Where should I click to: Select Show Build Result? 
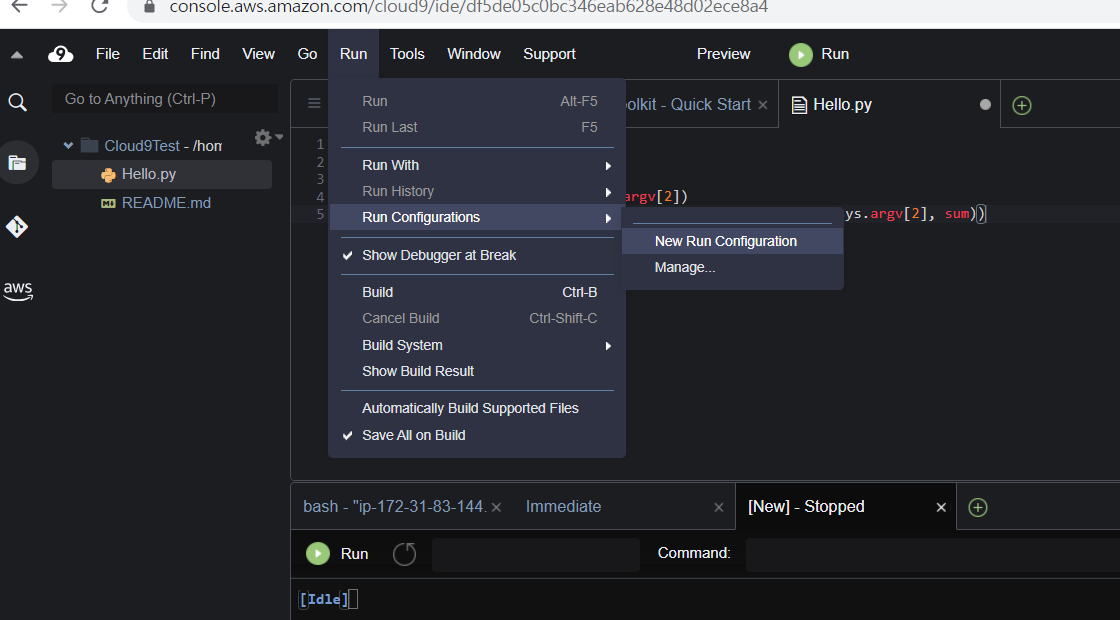(478, 371)
